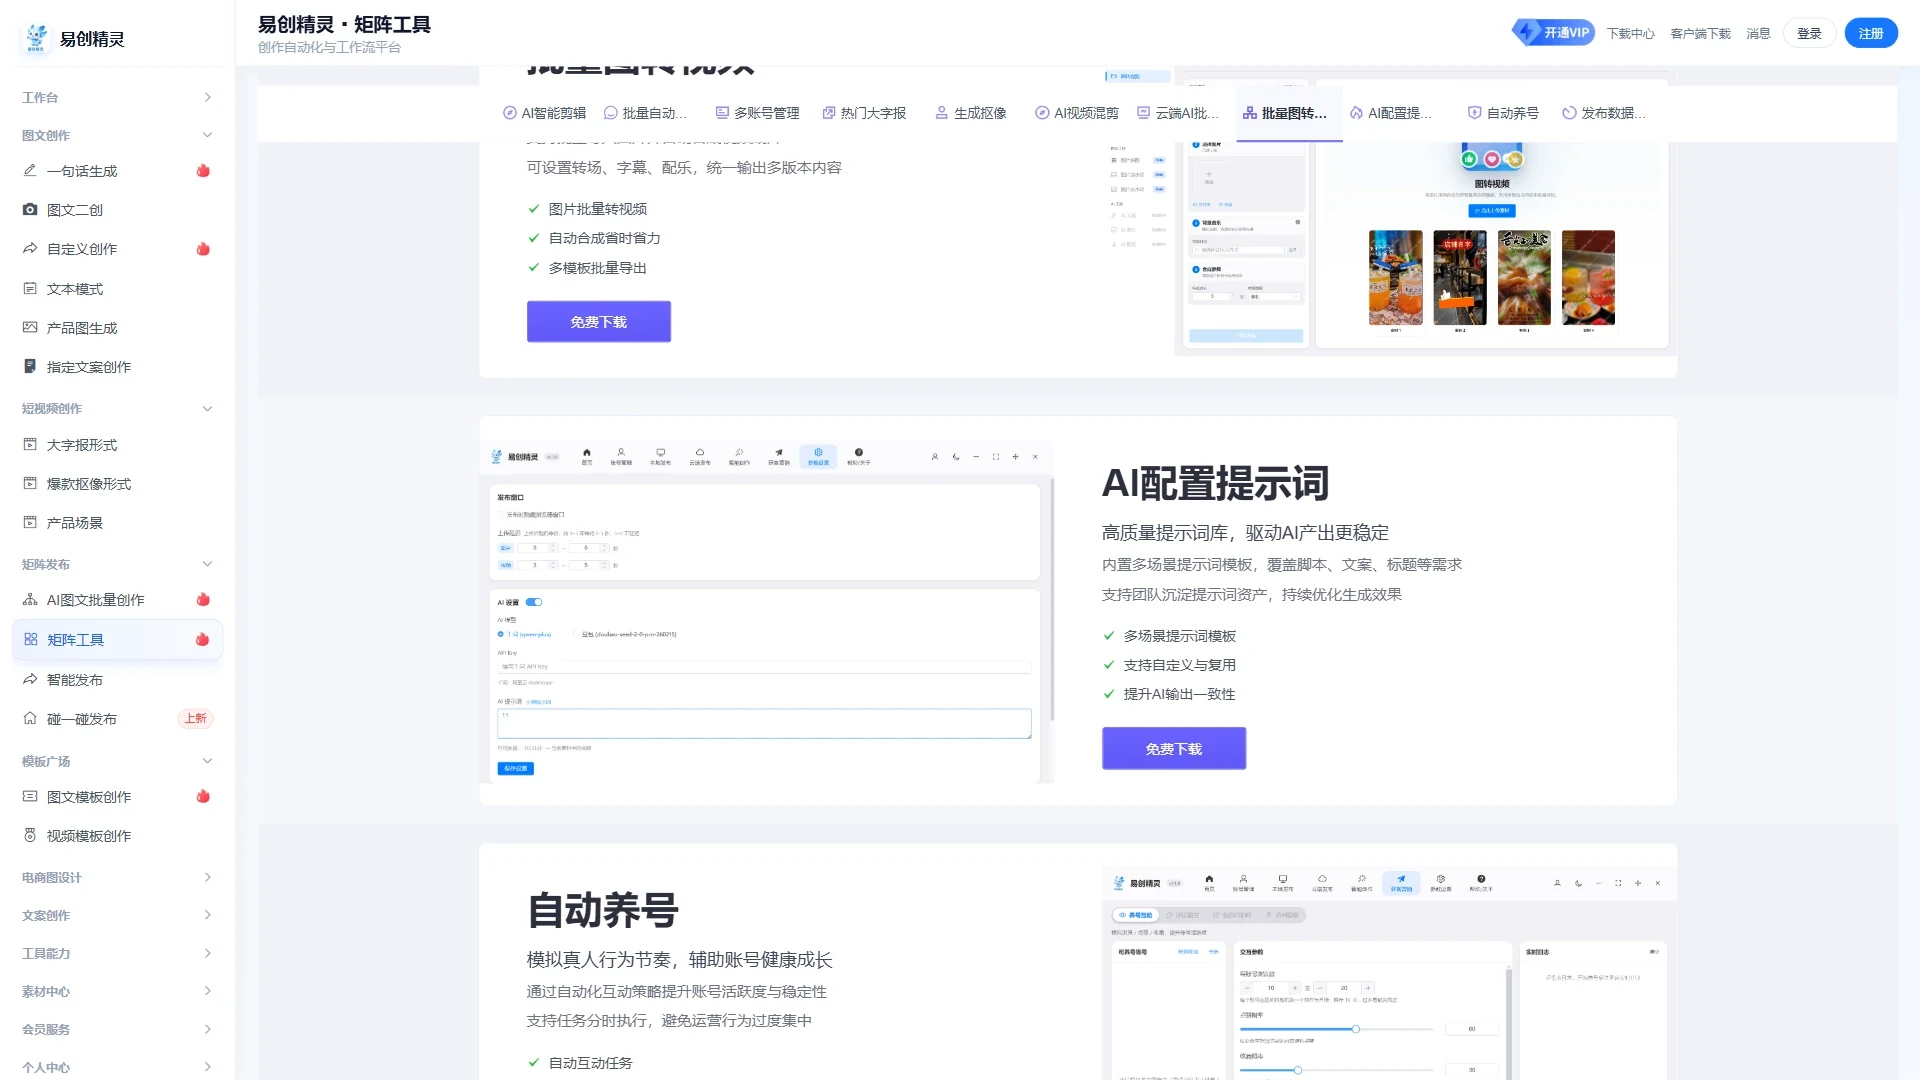Collapse the 图文创作 section

(117, 136)
